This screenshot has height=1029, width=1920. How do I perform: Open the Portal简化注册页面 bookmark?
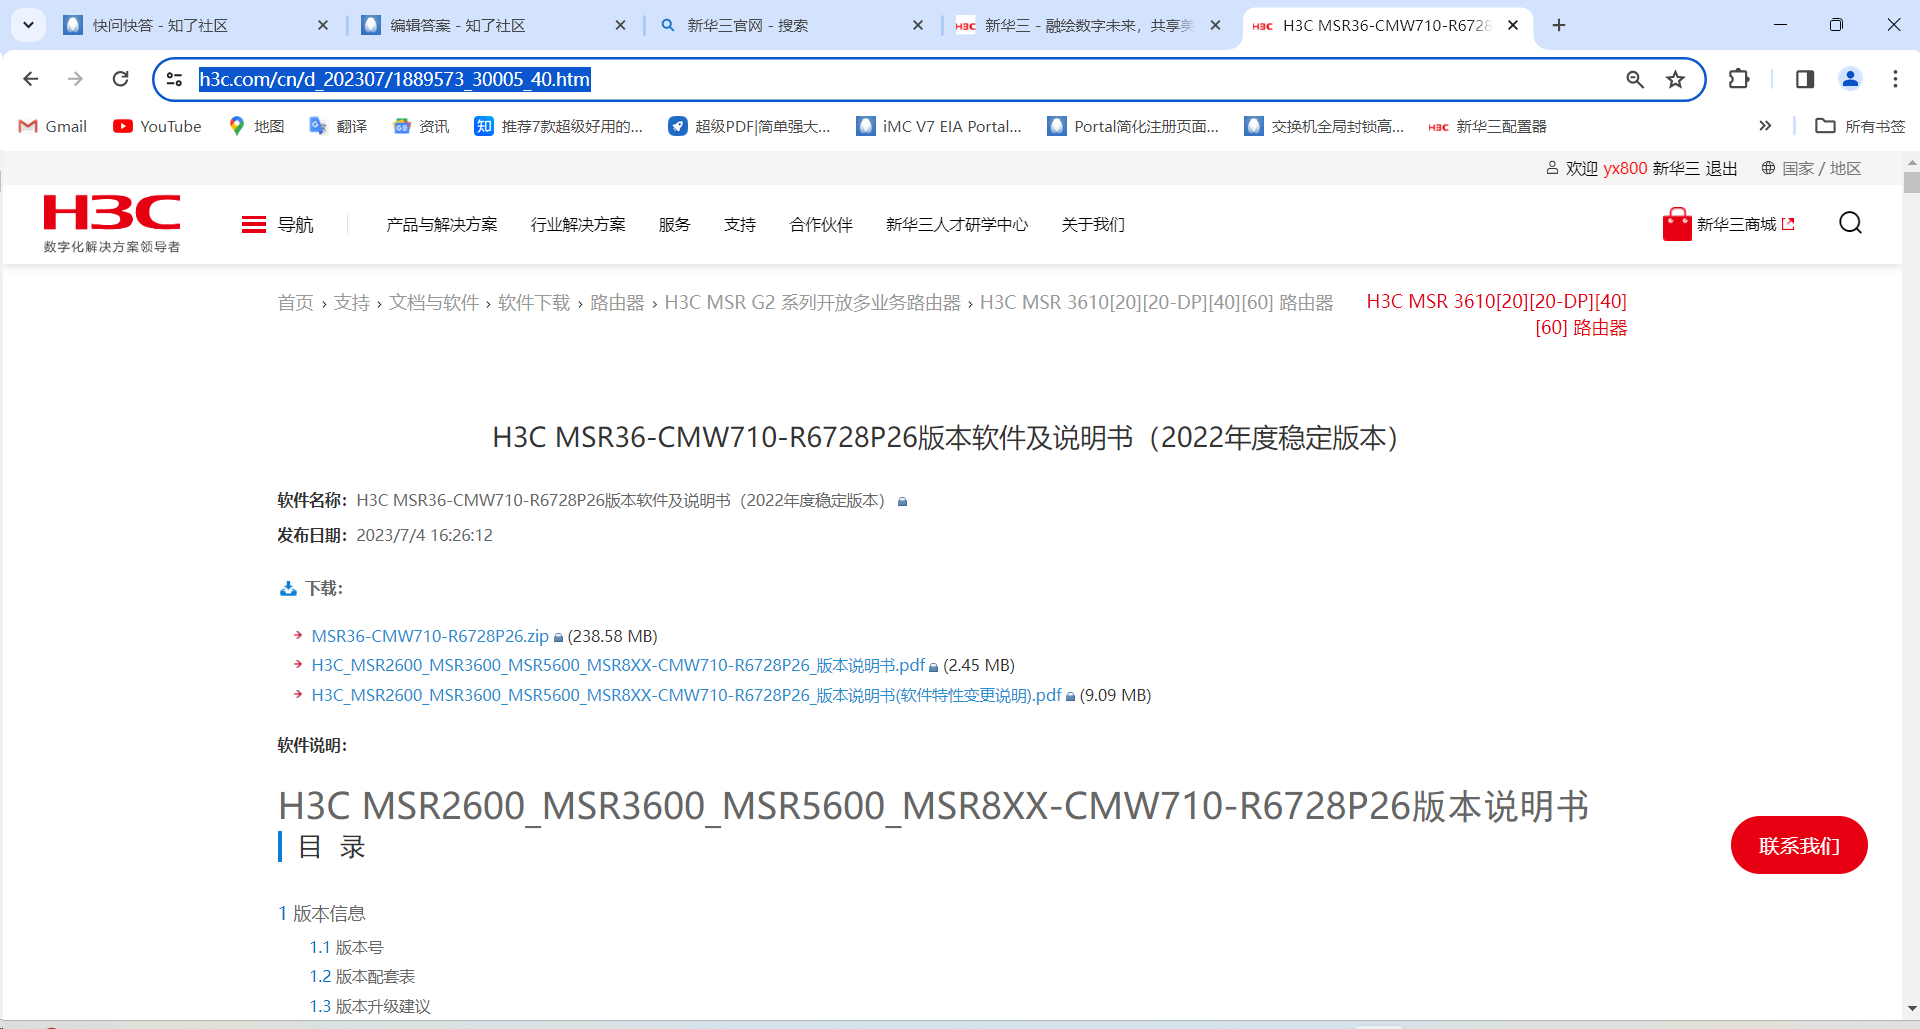point(1133,126)
